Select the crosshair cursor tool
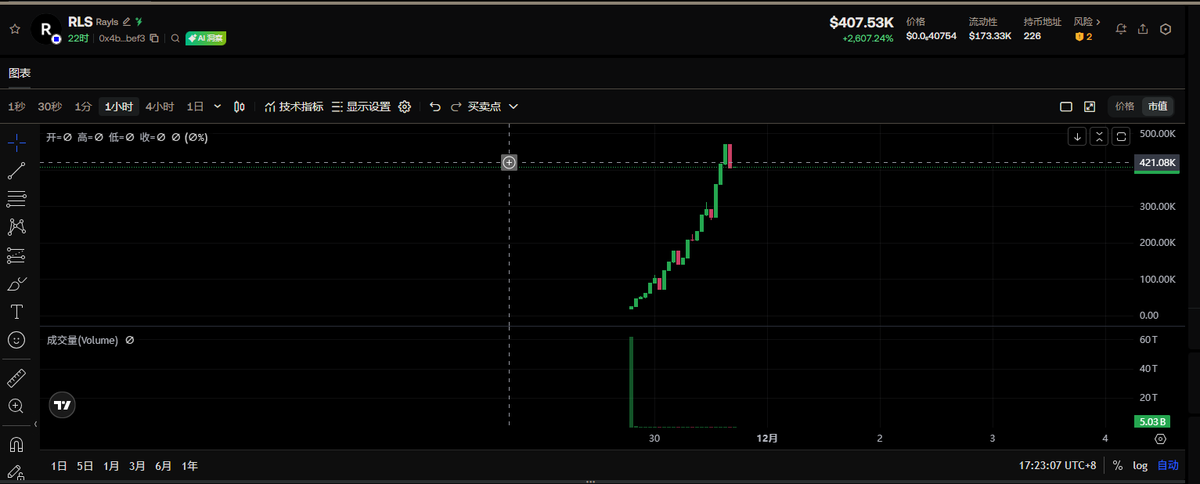Viewport: 1200px width, 484px height. coord(16,142)
